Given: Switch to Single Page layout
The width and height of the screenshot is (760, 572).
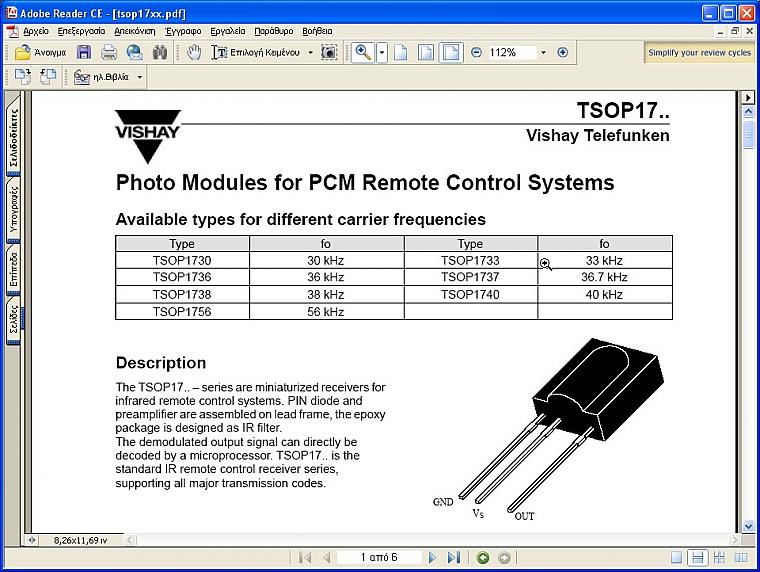Looking at the screenshot, I should pyautogui.click(x=677, y=558).
